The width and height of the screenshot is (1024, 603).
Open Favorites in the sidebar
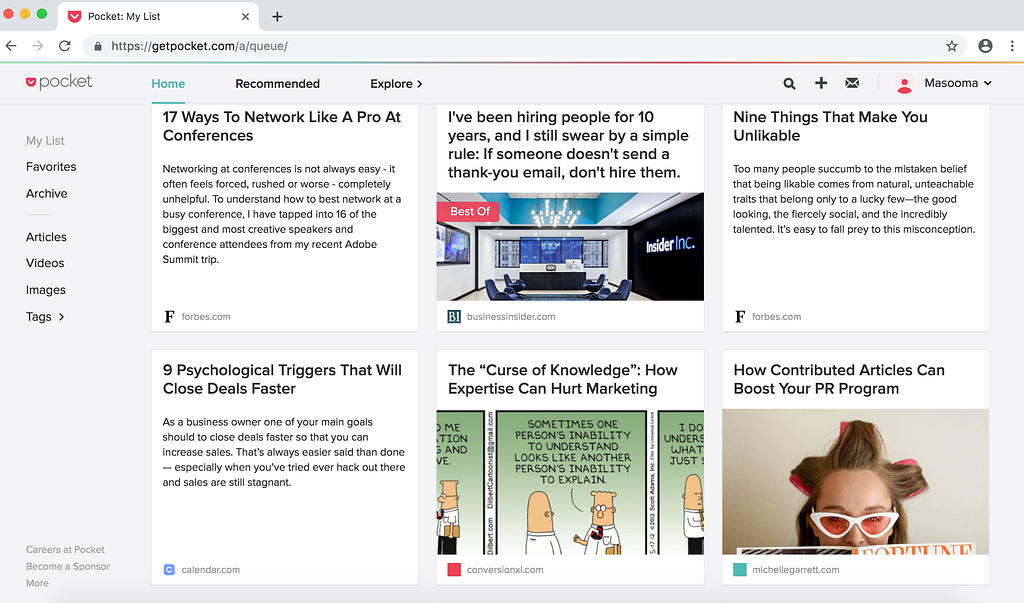[x=51, y=167]
